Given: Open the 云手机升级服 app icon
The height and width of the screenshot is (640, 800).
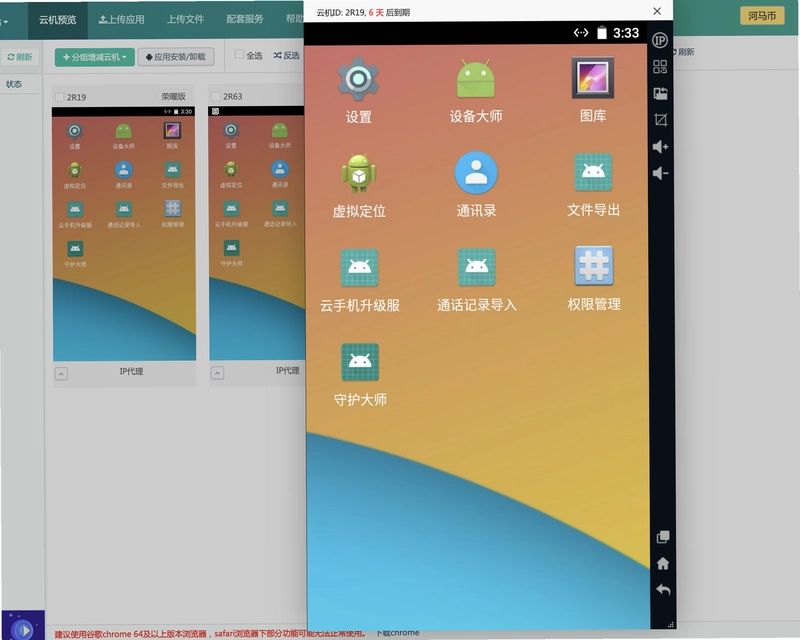Looking at the screenshot, I should pos(360,268).
